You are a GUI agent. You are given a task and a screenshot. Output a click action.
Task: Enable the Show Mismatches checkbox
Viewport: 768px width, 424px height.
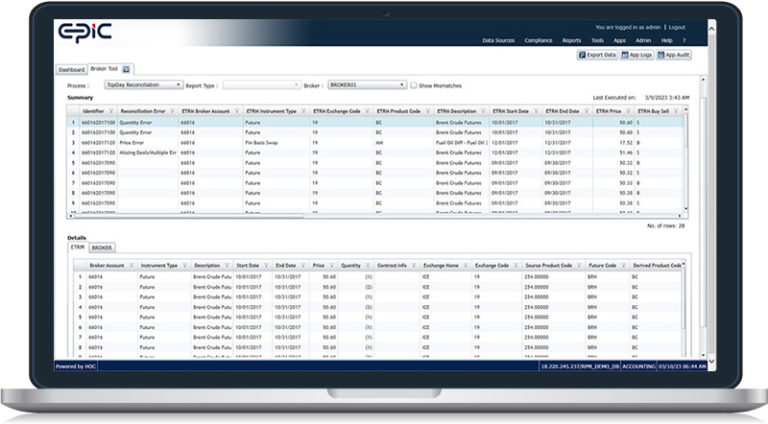415,86
